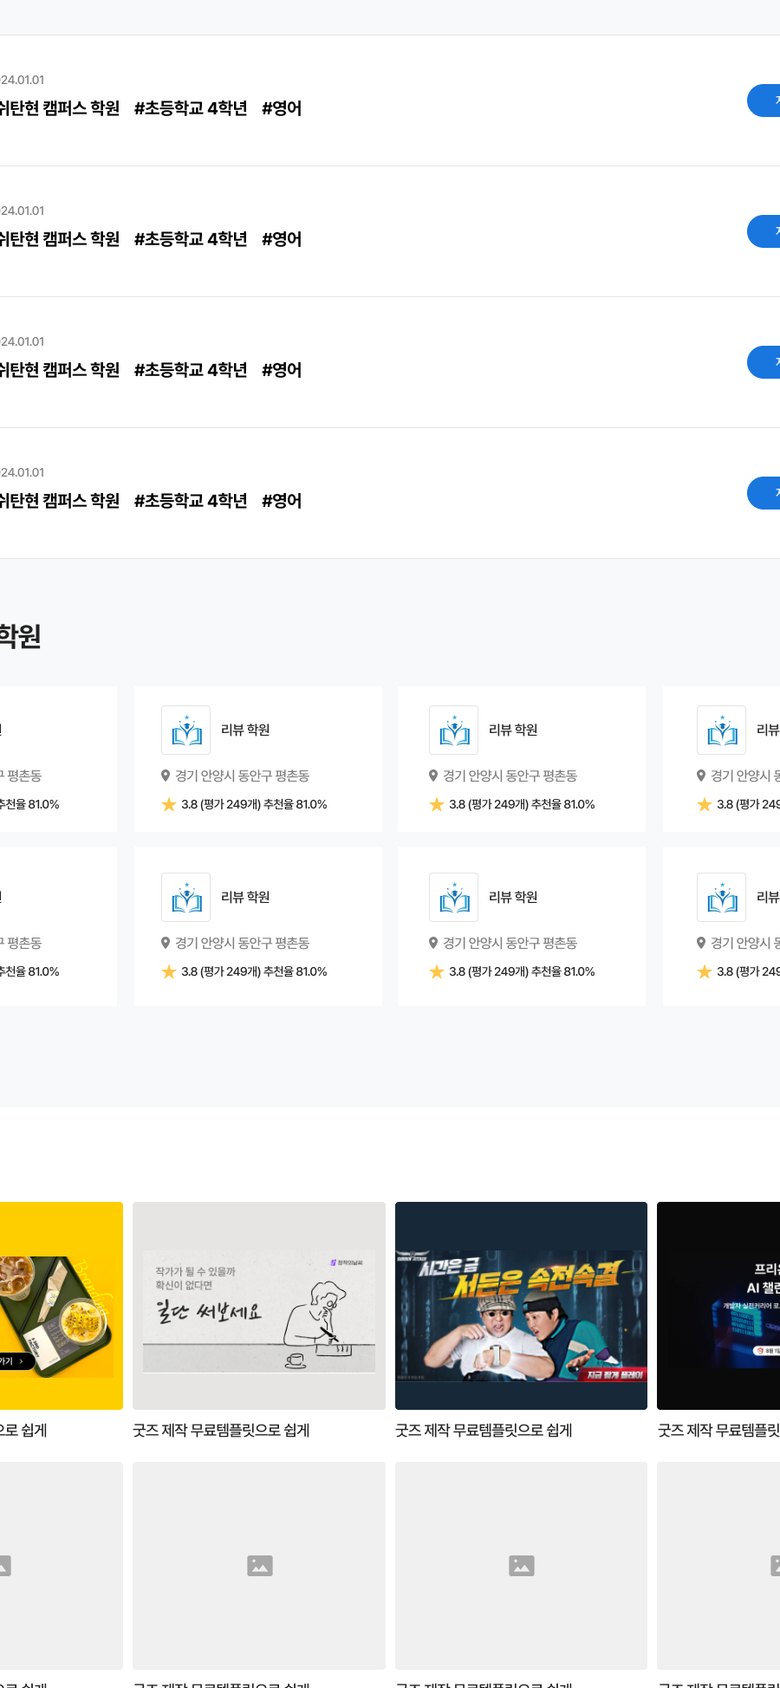Click '경기 안양시 동안구 평촌동' address in bottom-row third card

(511, 943)
